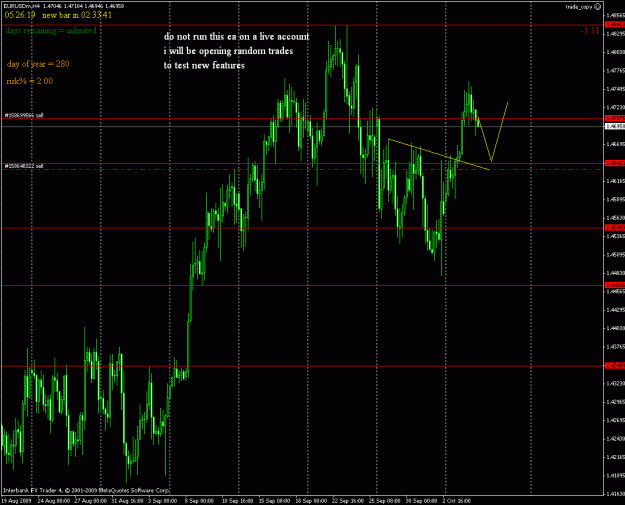Click the '18 Sep 00:00' time axis label
This screenshot has width=625, height=505.
(312, 501)
